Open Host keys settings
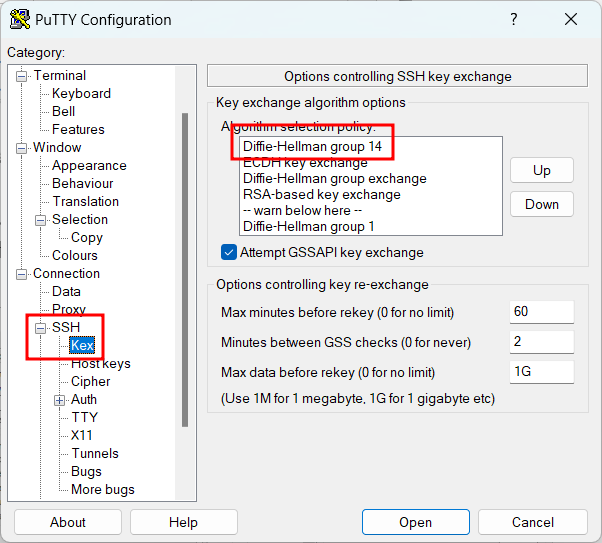 pyautogui.click(x=101, y=363)
